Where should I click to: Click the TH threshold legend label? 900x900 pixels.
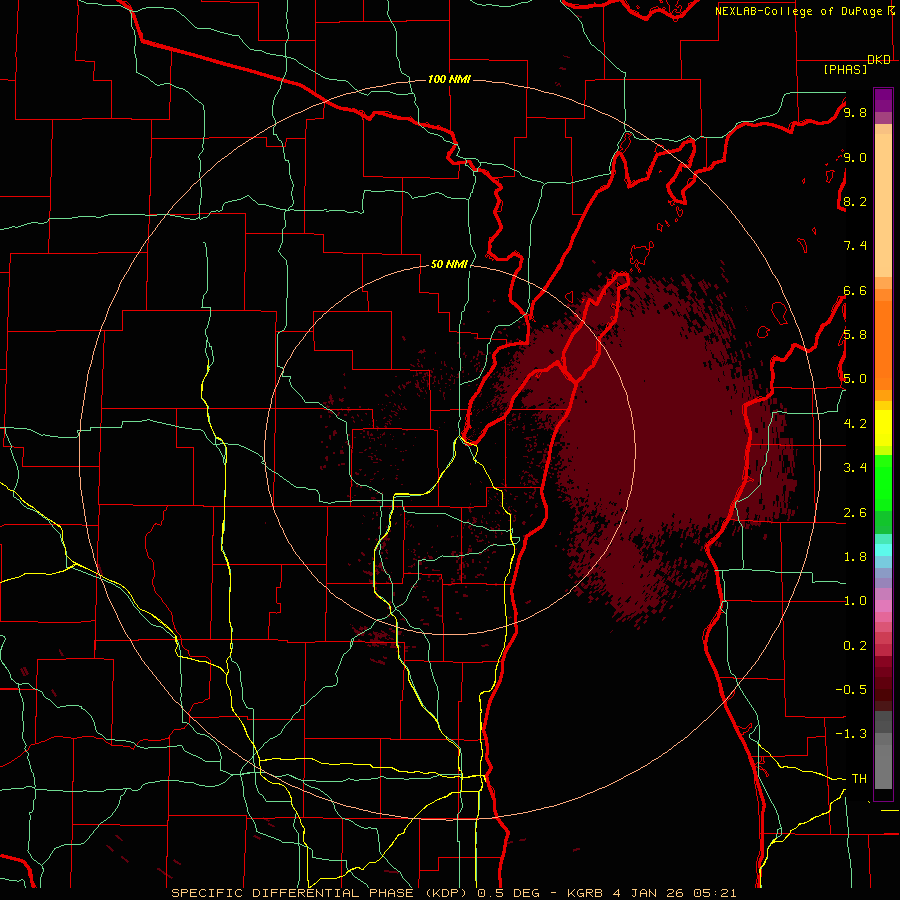pyautogui.click(x=859, y=779)
